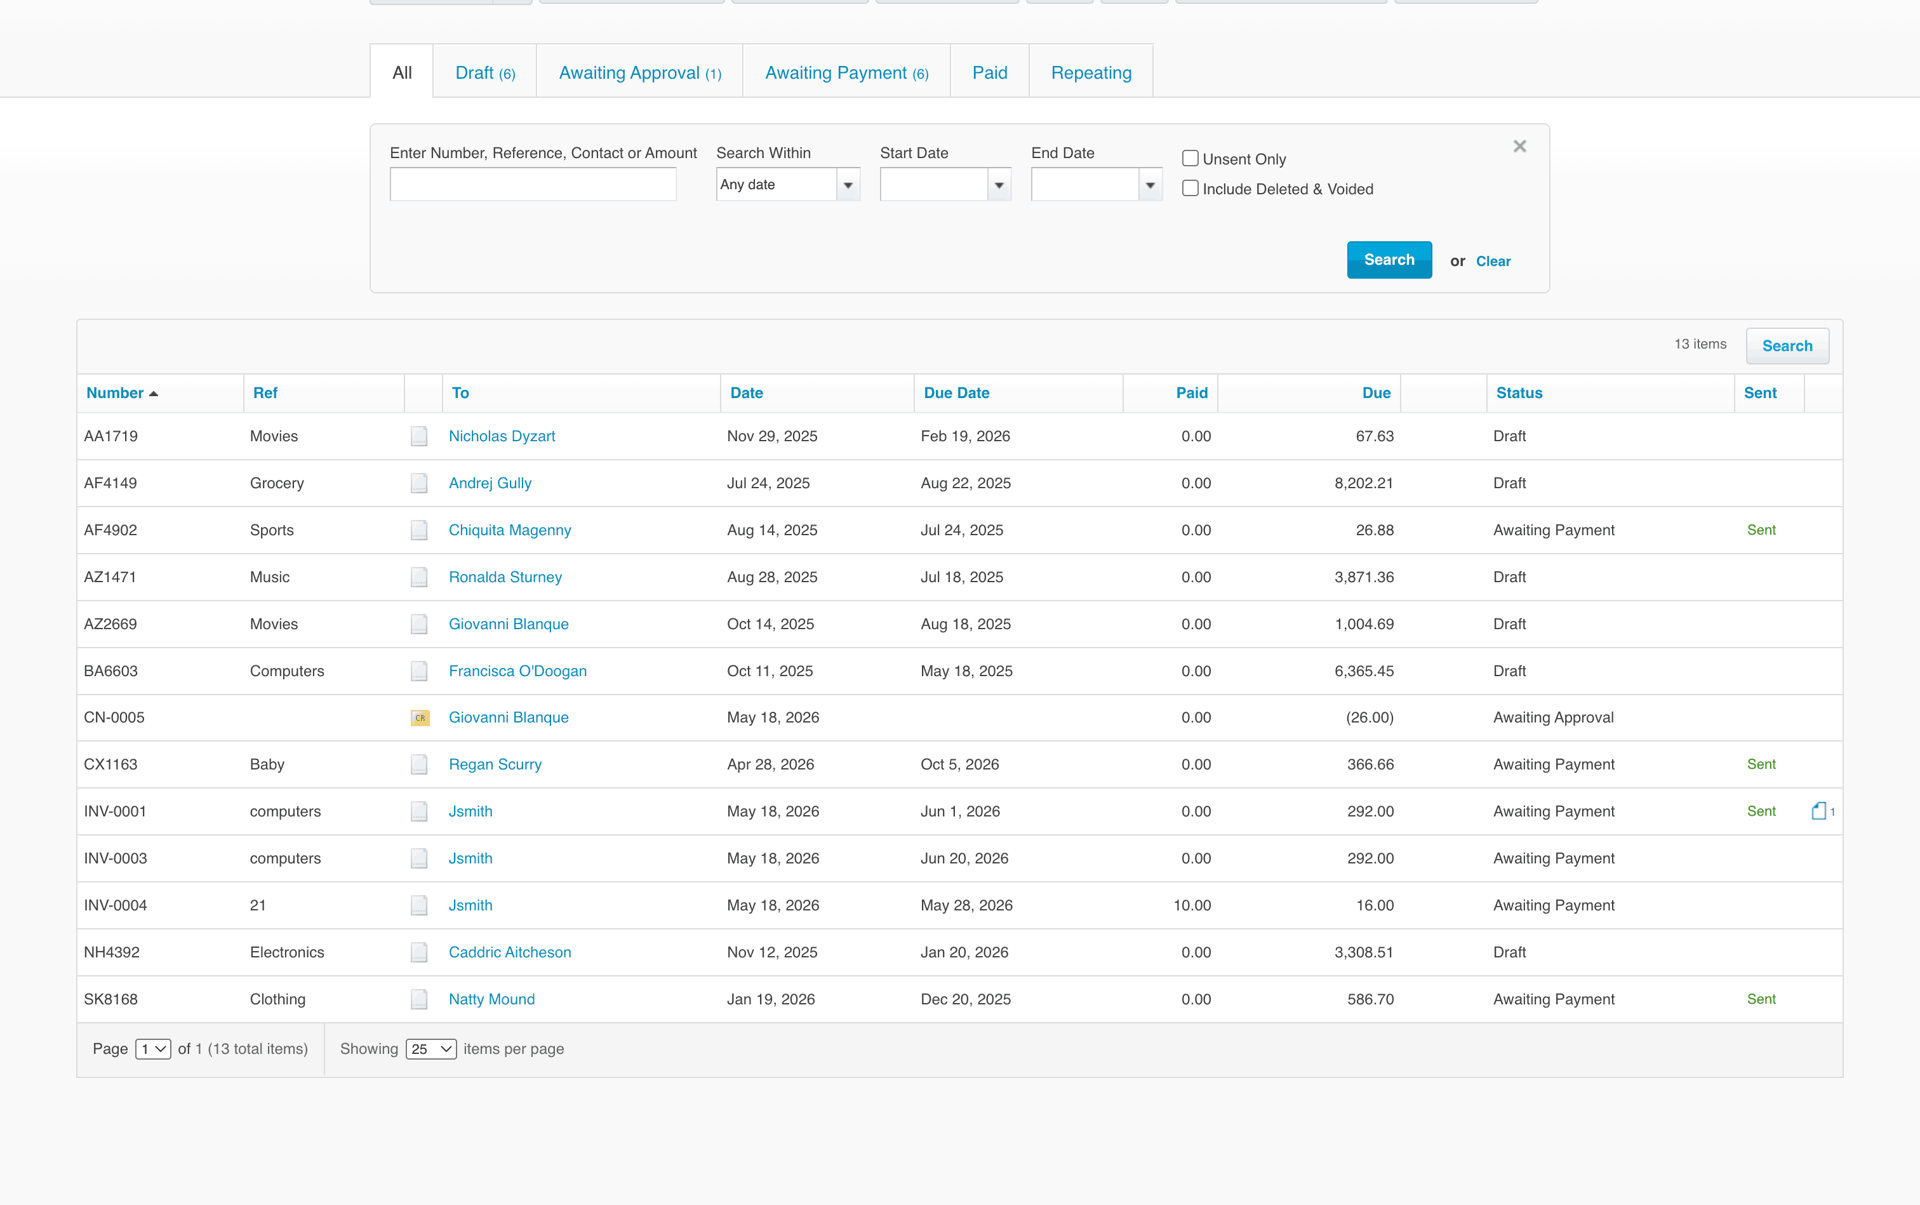The image size is (1920, 1205).
Task: Click the invoice icon in the INV-0004 row
Action: coord(419,906)
